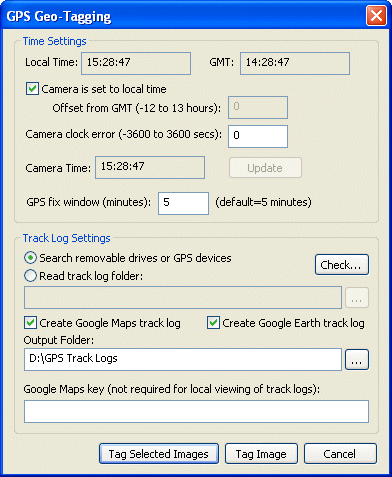Browse for the track log folder
Viewport: 392px width, 477px height.
tap(357, 297)
